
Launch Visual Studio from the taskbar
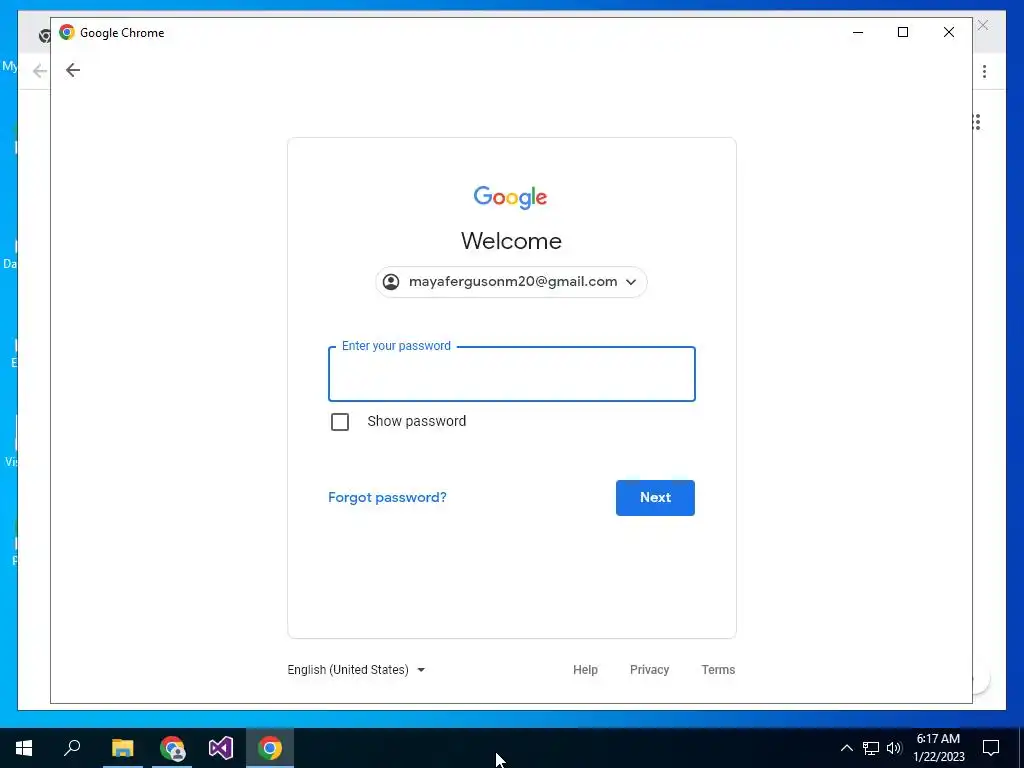coord(221,748)
